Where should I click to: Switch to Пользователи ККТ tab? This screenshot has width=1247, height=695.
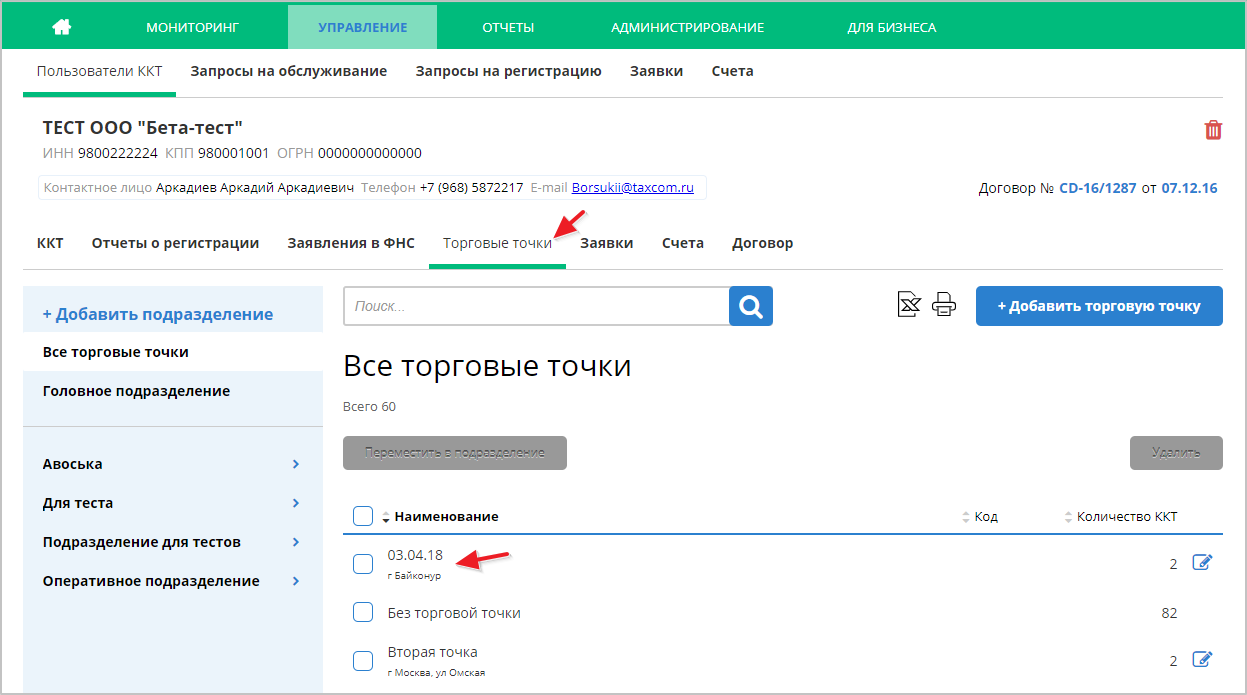click(x=99, y=71)
